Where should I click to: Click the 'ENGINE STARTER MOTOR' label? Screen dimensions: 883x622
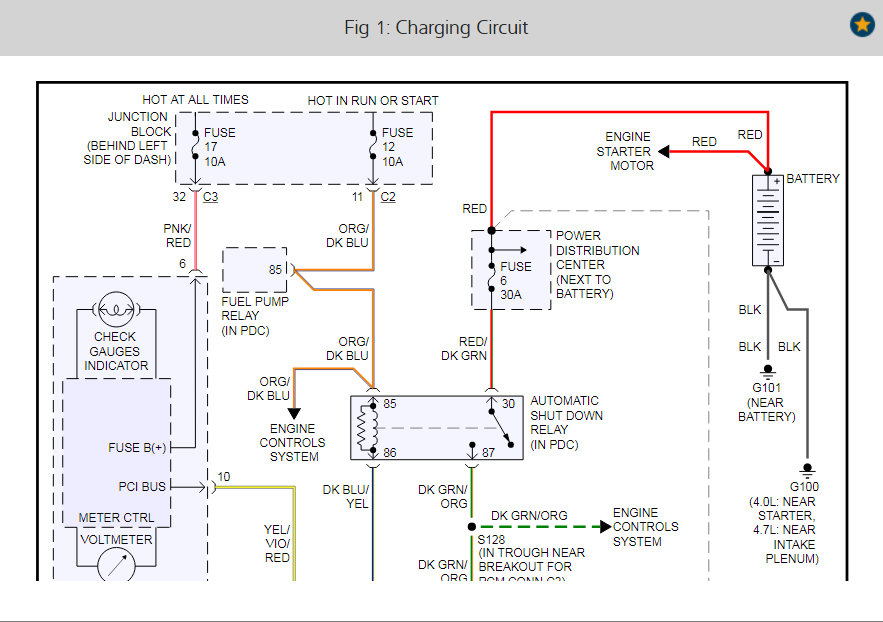[625, 151]
